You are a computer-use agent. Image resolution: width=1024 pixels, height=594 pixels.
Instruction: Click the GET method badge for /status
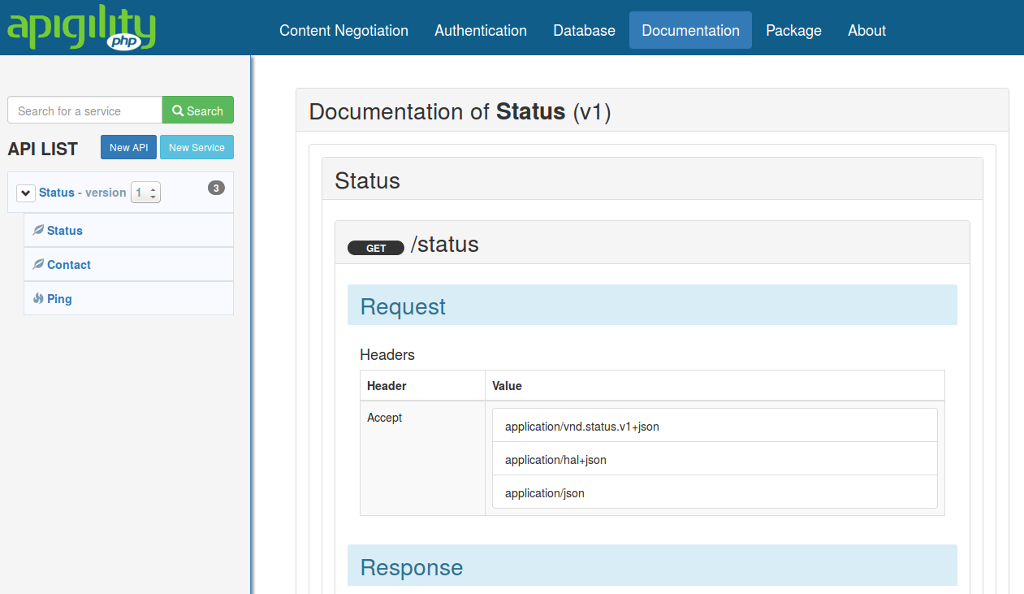tap(375, 248)
